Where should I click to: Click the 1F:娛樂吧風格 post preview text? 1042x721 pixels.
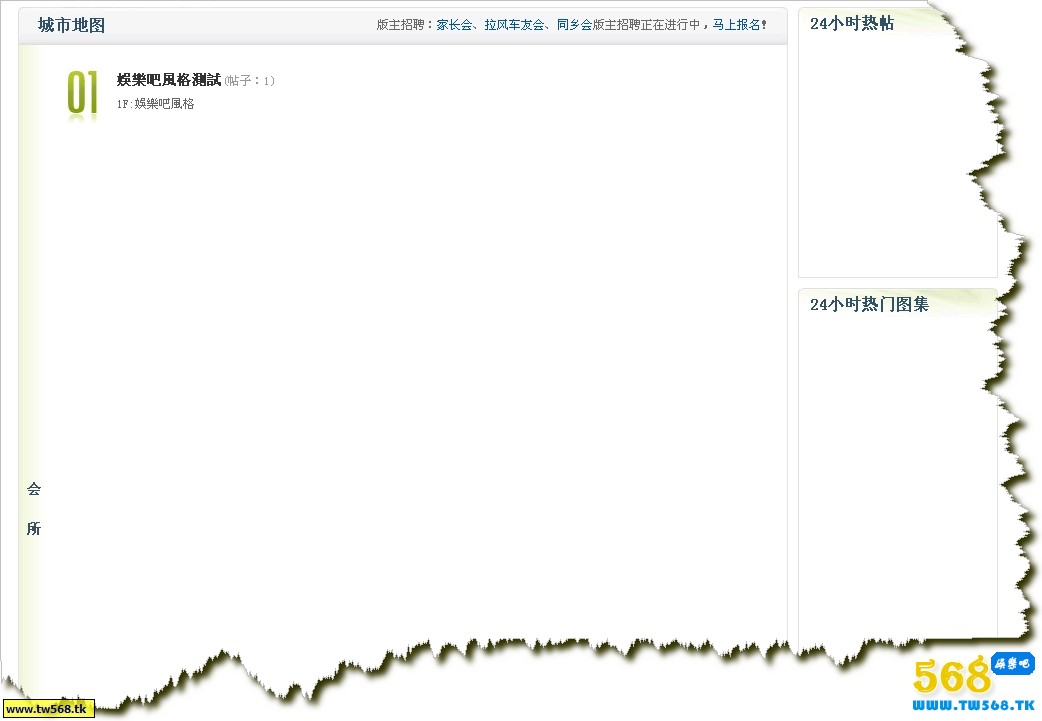156,104
